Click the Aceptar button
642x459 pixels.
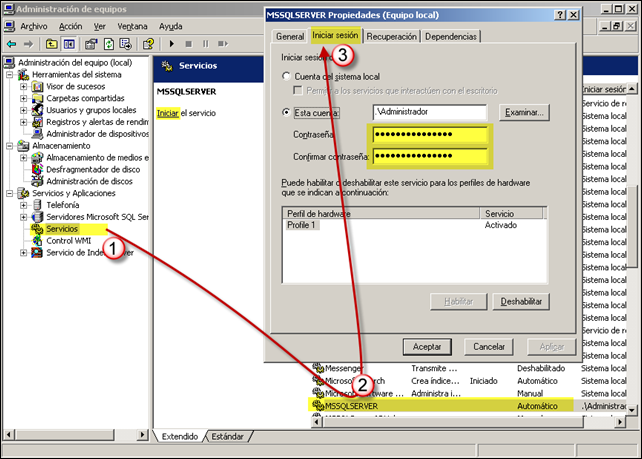click(x=427, y=347)
